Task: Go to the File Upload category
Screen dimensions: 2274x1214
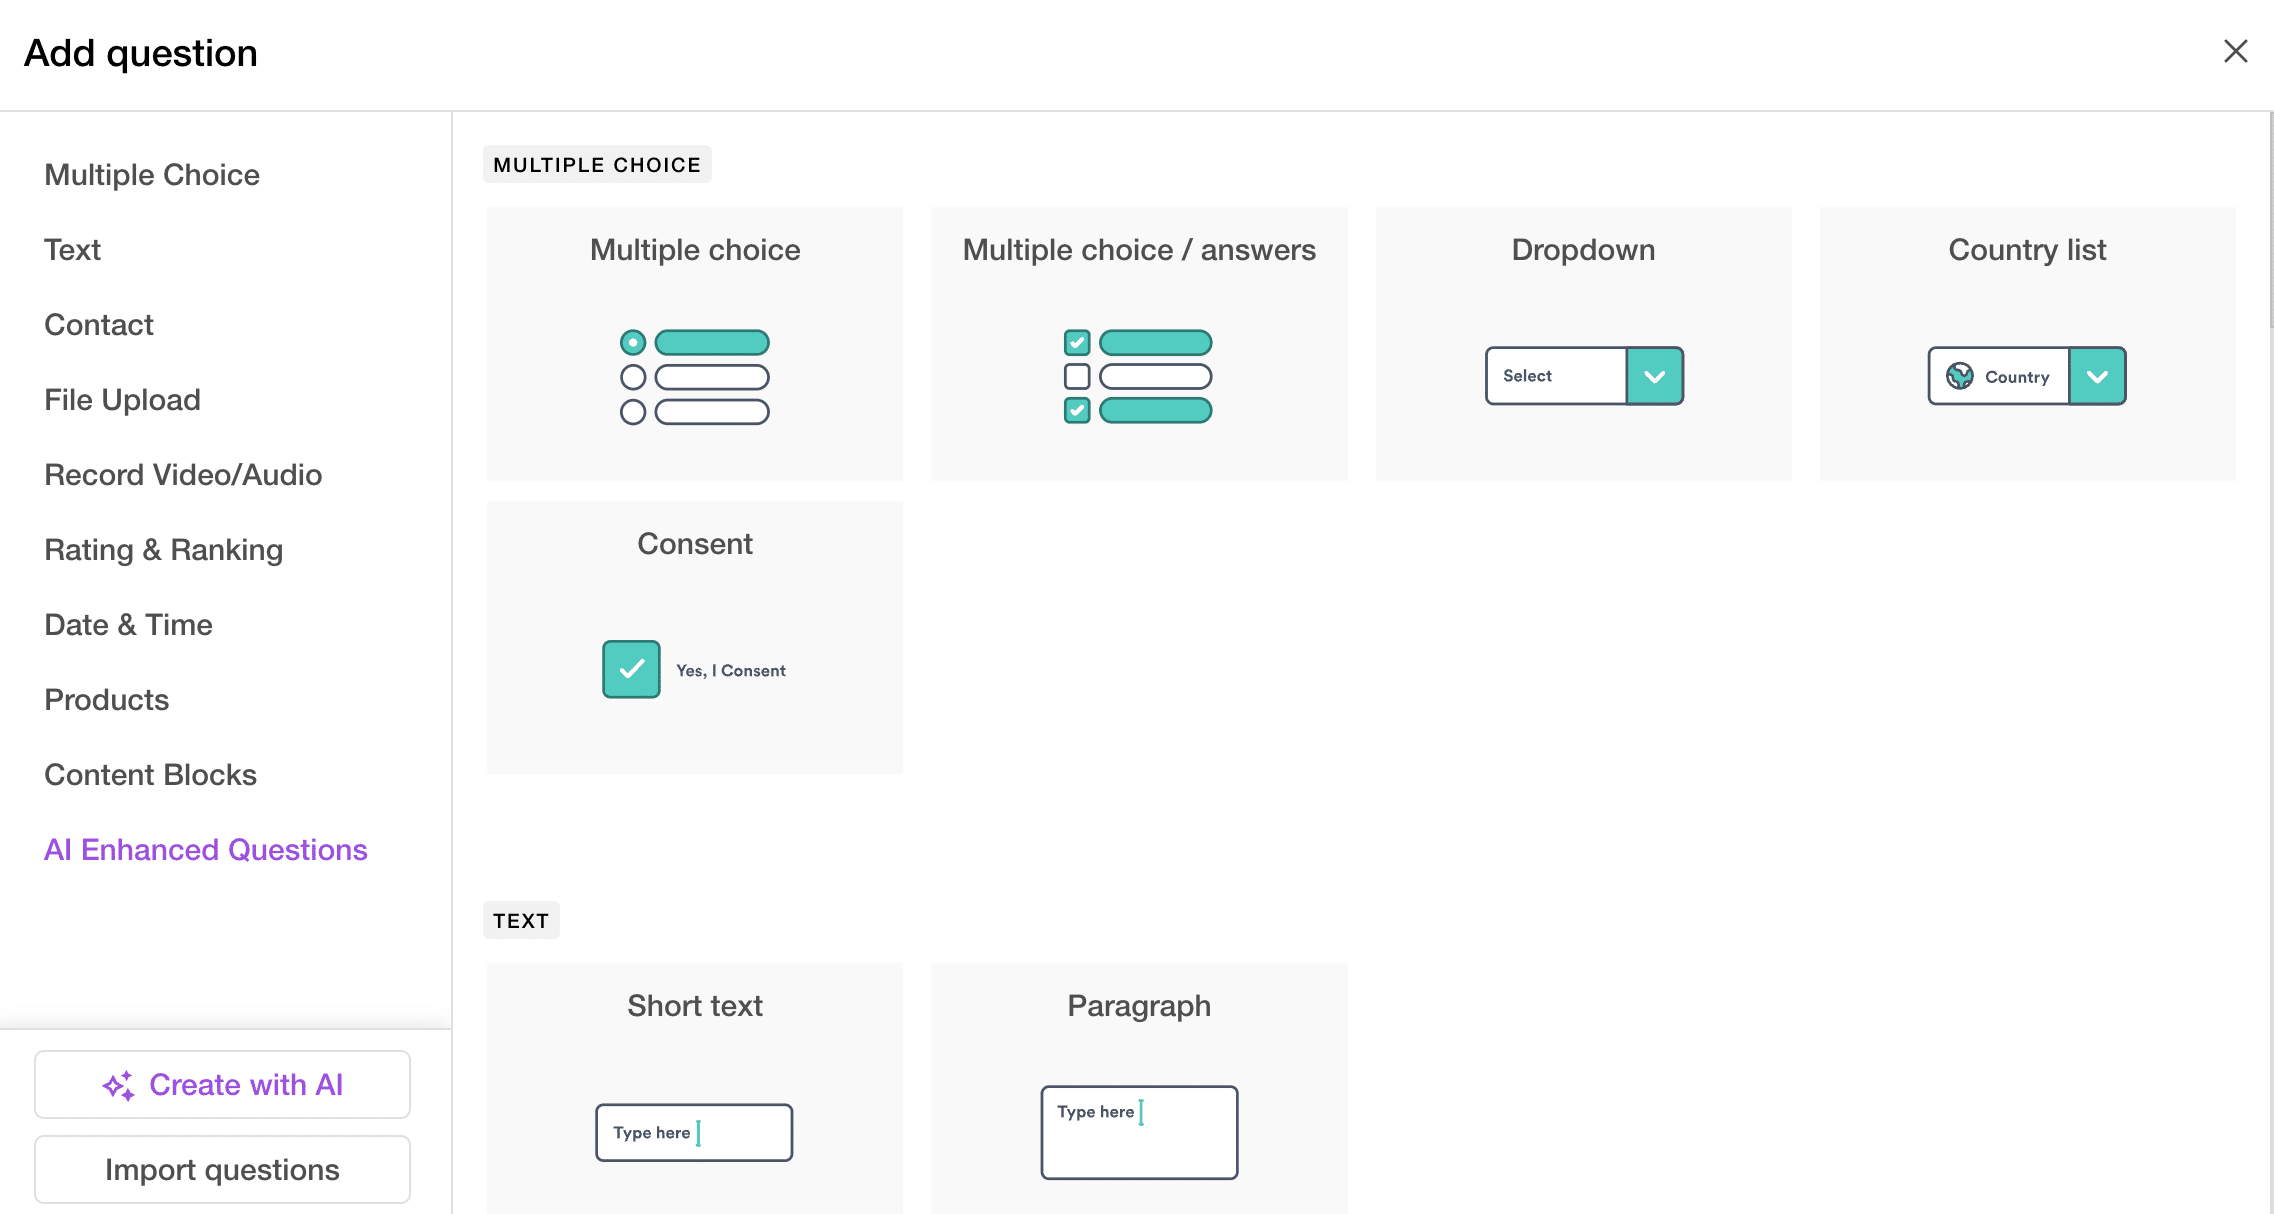Action: (x=122, y=399)
